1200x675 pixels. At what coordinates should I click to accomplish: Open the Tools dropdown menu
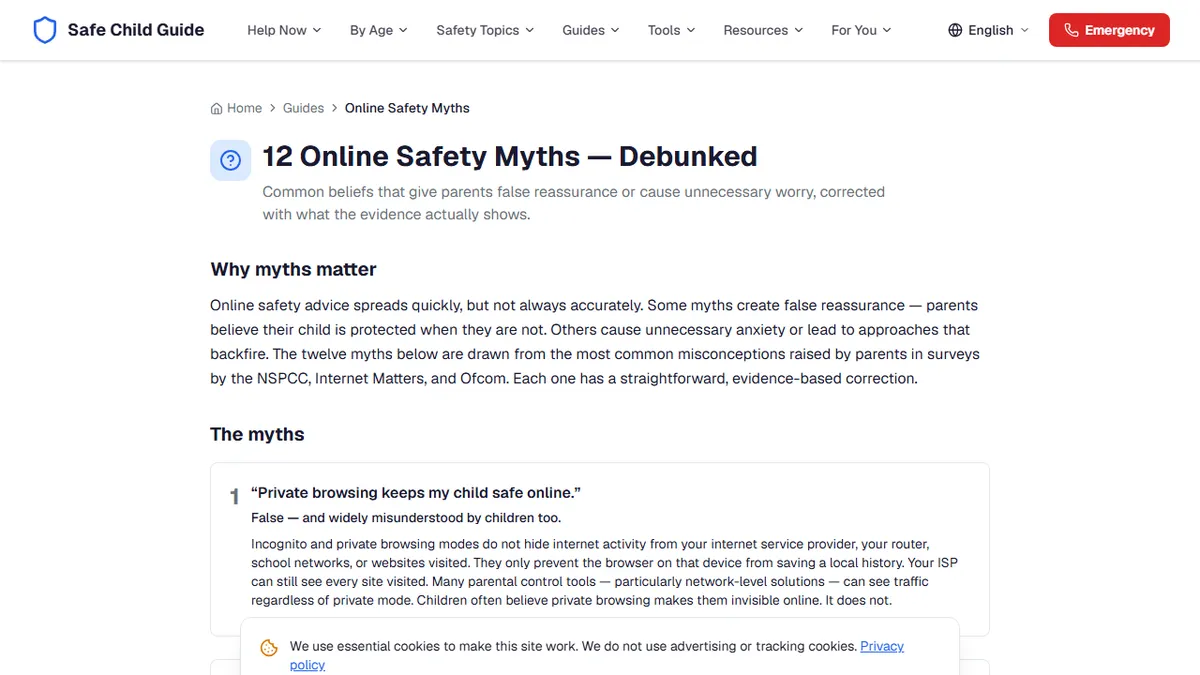(671, 30)
